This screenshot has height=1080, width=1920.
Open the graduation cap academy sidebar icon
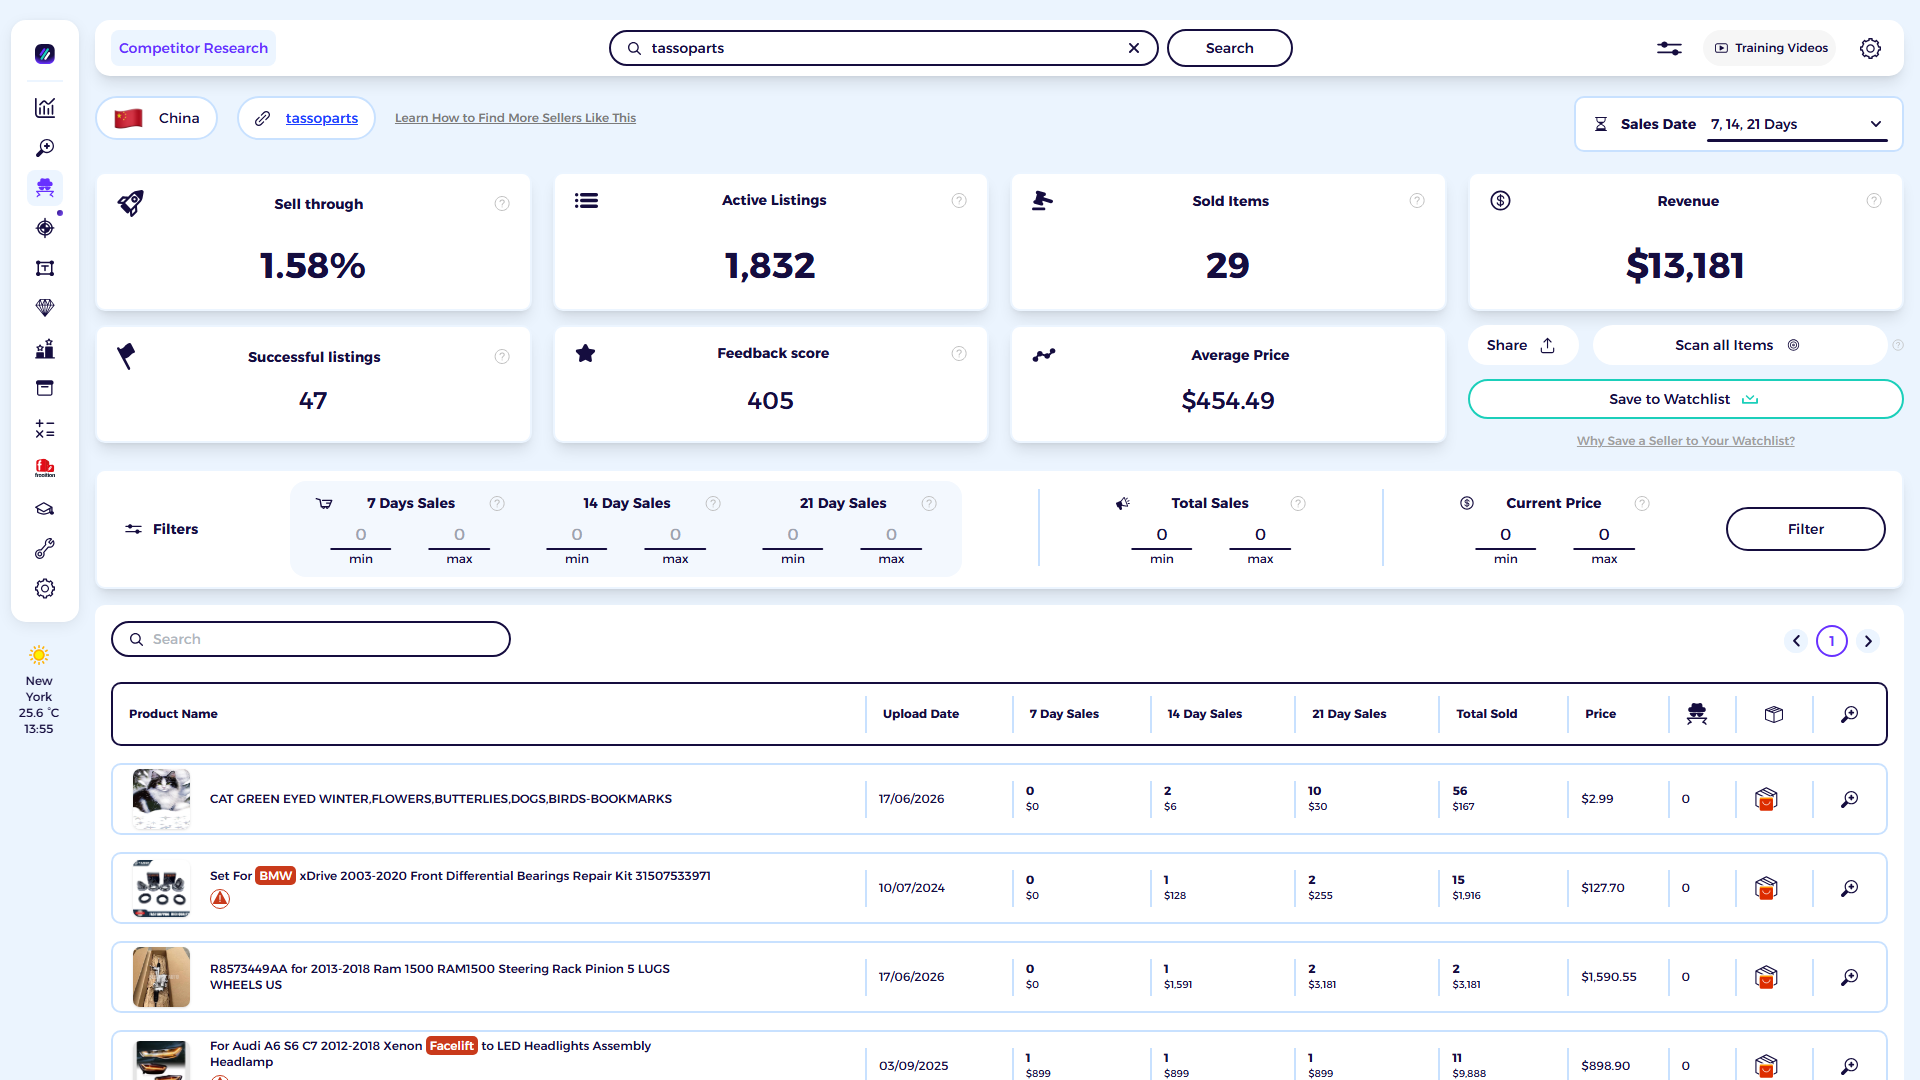click(x=45, y=509)
